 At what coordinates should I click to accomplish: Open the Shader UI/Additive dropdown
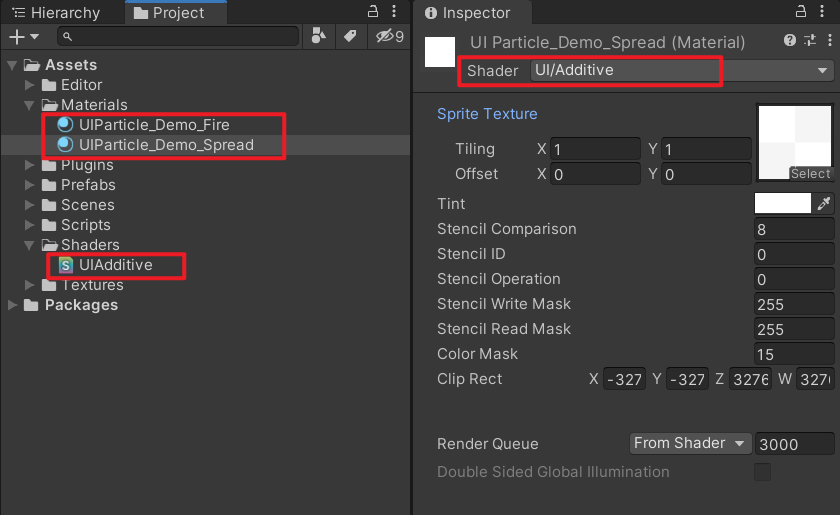click(x=682, y=70)
